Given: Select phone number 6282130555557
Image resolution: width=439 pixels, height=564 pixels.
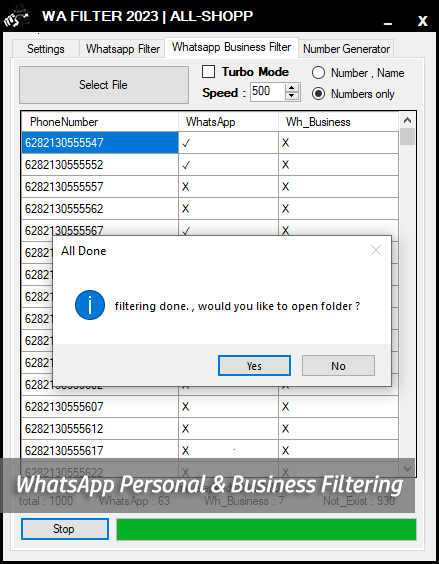Looking at the screenshot, I should click(x=100, y=187).
